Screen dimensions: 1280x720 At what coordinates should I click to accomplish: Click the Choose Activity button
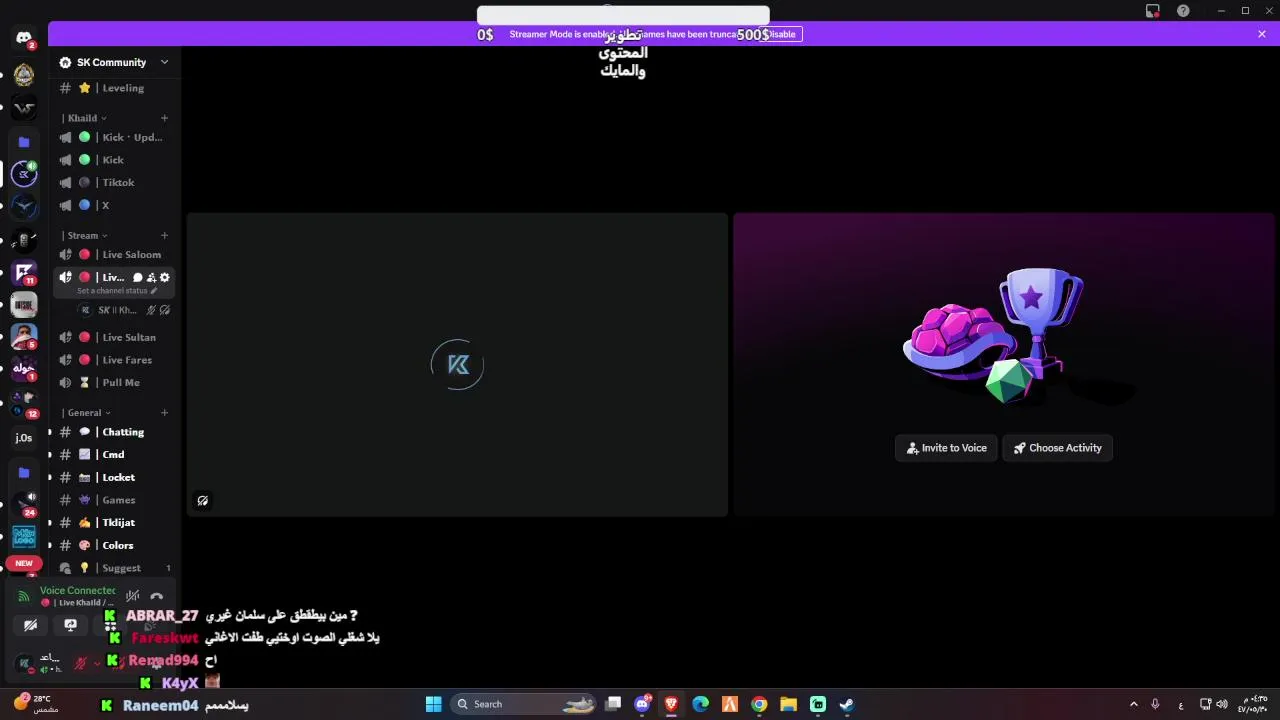tap(1057, 448)
